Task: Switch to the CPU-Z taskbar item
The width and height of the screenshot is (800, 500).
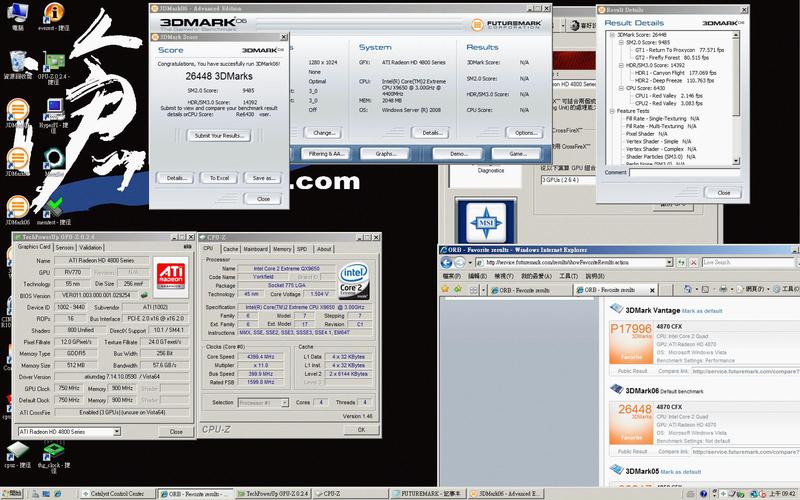Action: 351,494
